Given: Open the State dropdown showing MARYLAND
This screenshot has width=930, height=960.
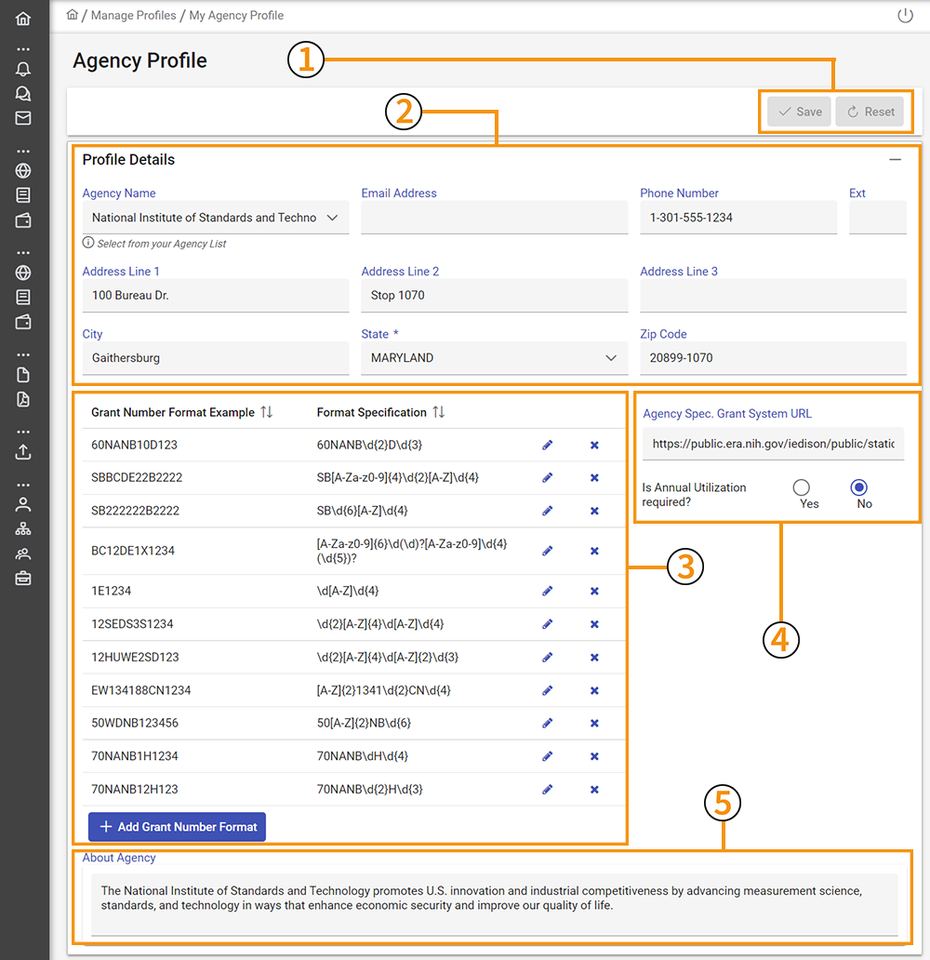Looking at the screenshot, I should pos(611,357).
